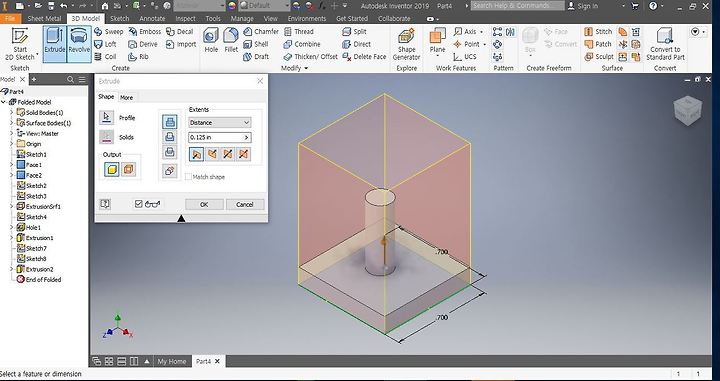This screenshot has height=381, width=720.
Task: Expand Surface Bodies(1) node
Action: click(11, 123)
